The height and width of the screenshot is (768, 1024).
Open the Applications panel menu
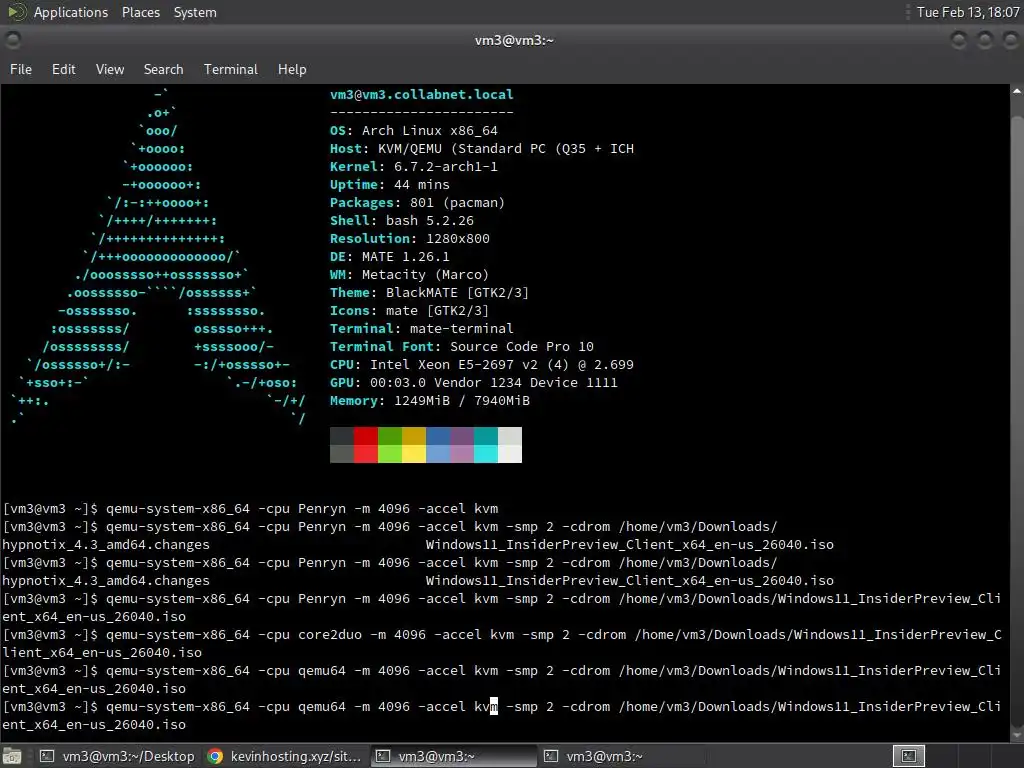pos(71,12)
